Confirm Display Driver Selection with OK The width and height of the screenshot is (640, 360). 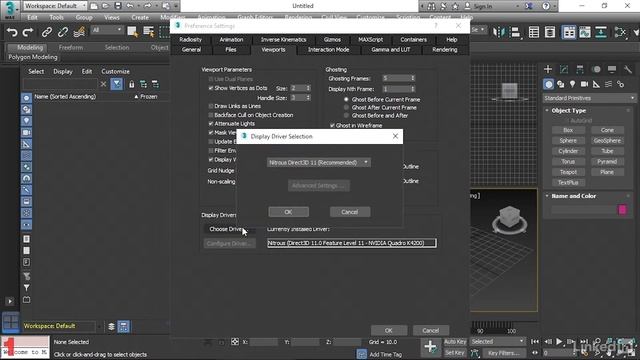tap(288, 212)
